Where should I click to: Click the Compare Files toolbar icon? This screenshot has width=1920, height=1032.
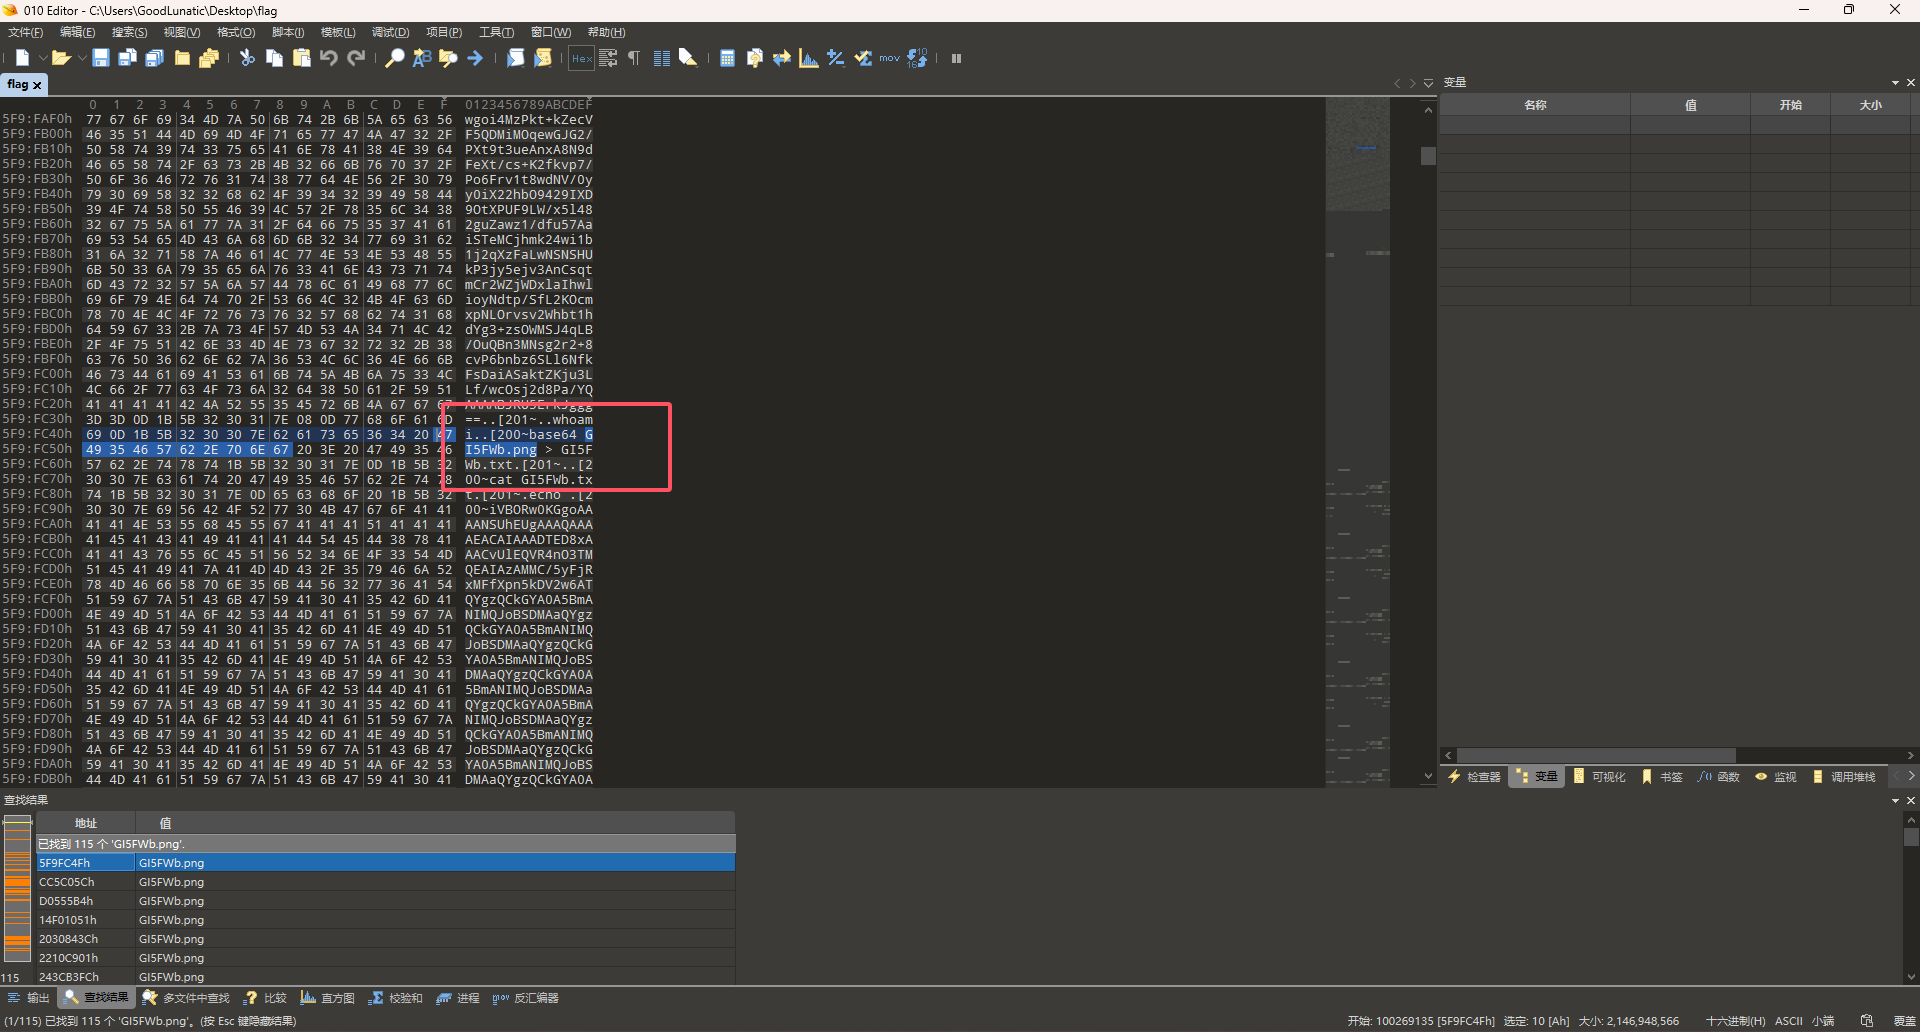[x=754, y=58]
